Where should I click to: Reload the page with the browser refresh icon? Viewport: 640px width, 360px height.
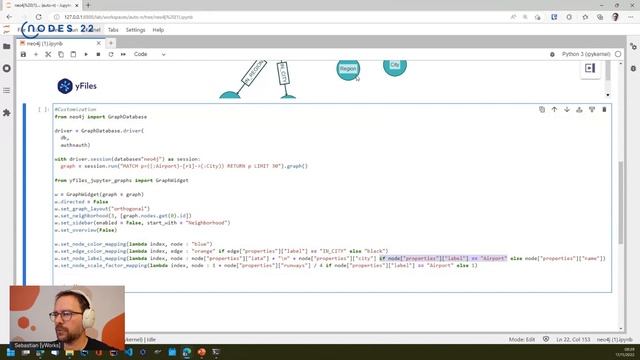38,17
